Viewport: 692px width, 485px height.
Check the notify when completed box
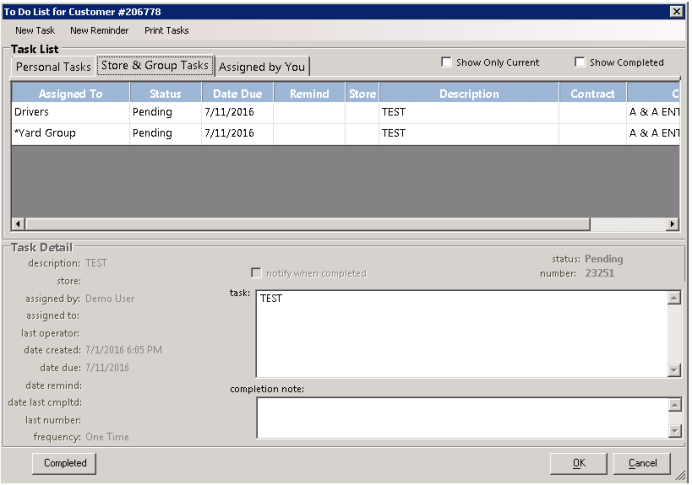257,273
